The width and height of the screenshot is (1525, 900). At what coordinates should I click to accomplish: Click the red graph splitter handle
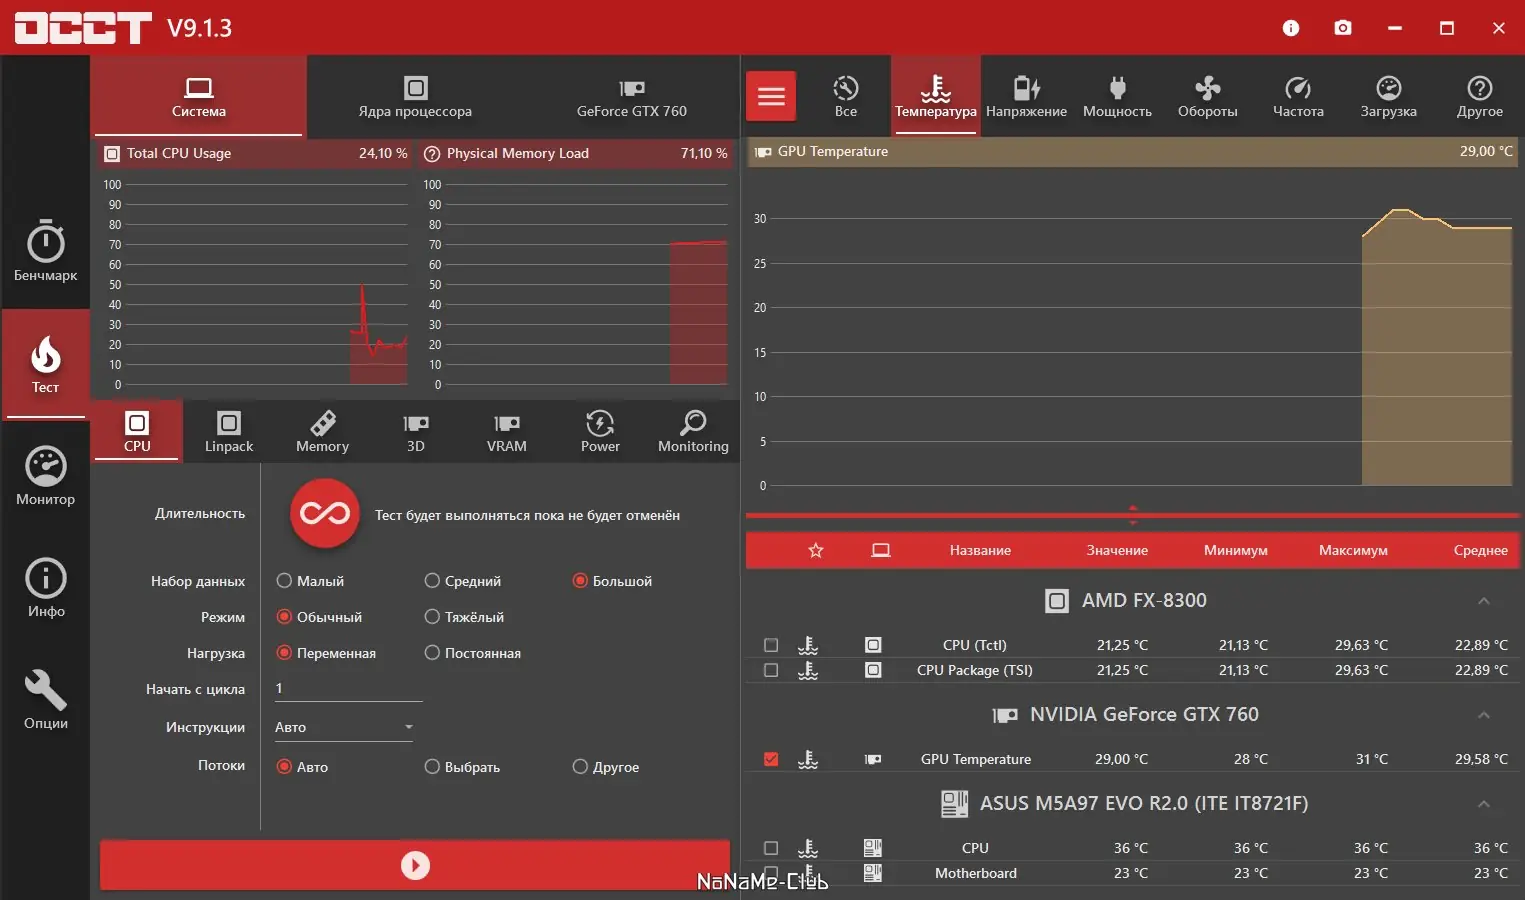coord(1133,516)
